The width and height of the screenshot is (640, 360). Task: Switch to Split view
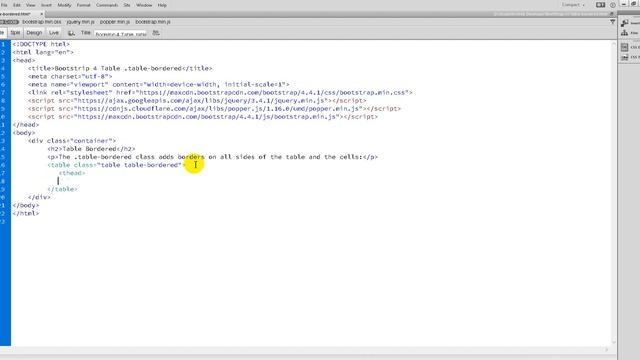(15, 33)
